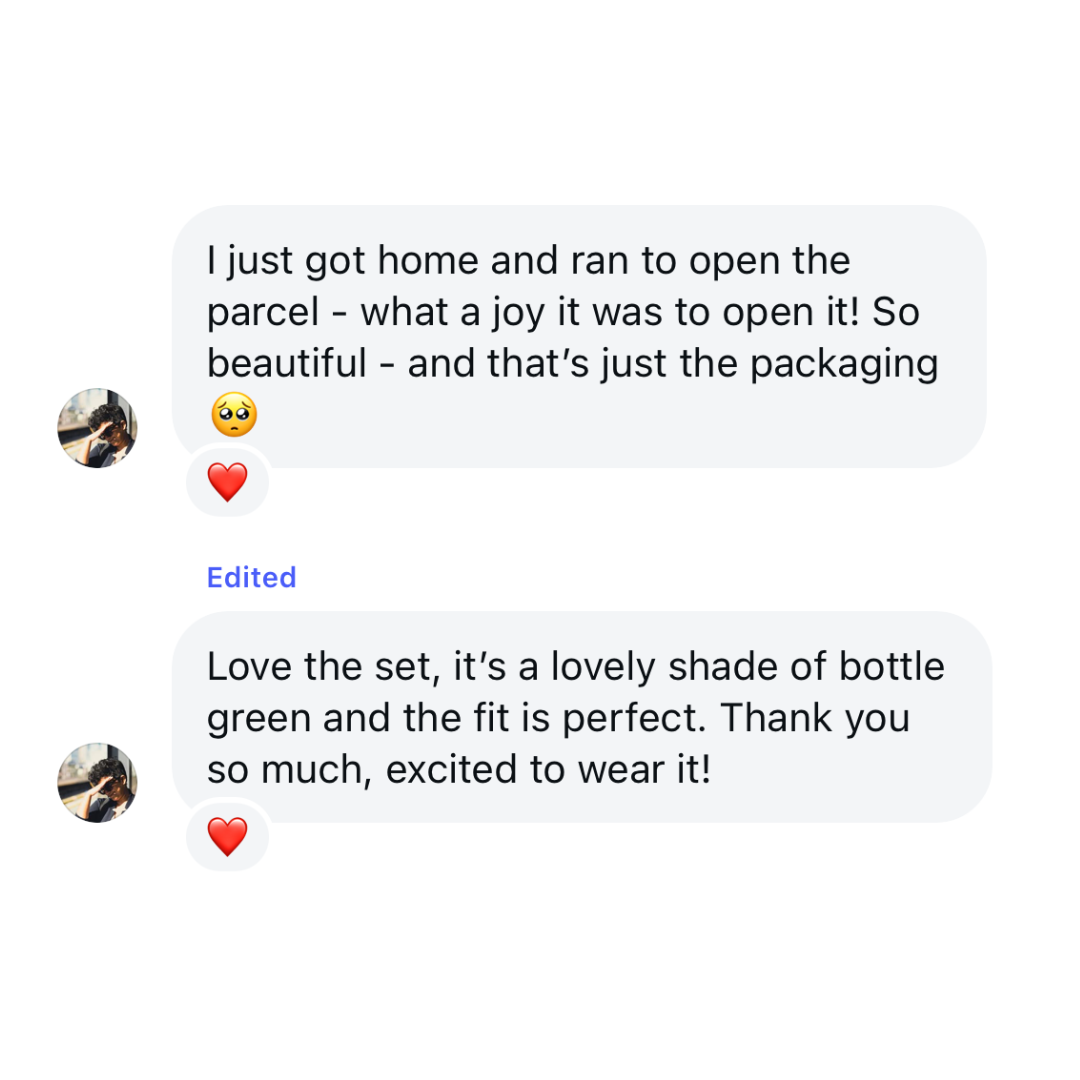Open the sender's avatar beside the parcel message
This screenshot has height=1080, width=1080.
click(97, 428)
